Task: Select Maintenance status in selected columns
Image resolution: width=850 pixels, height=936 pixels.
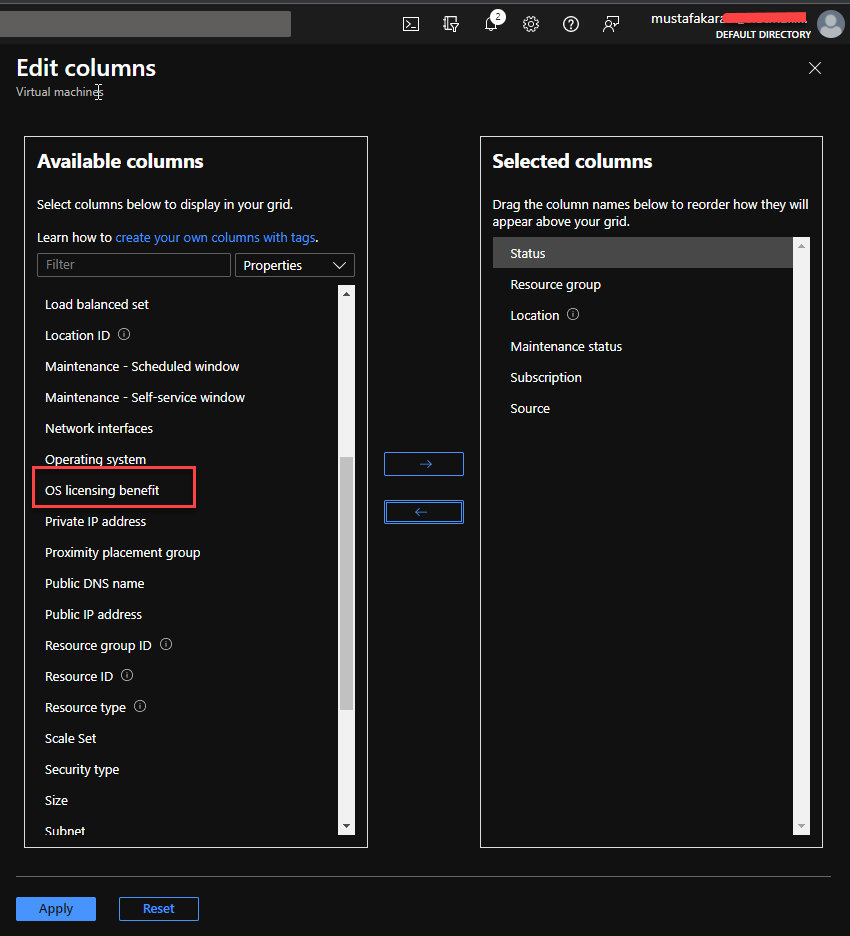Action: click(566, 346)
